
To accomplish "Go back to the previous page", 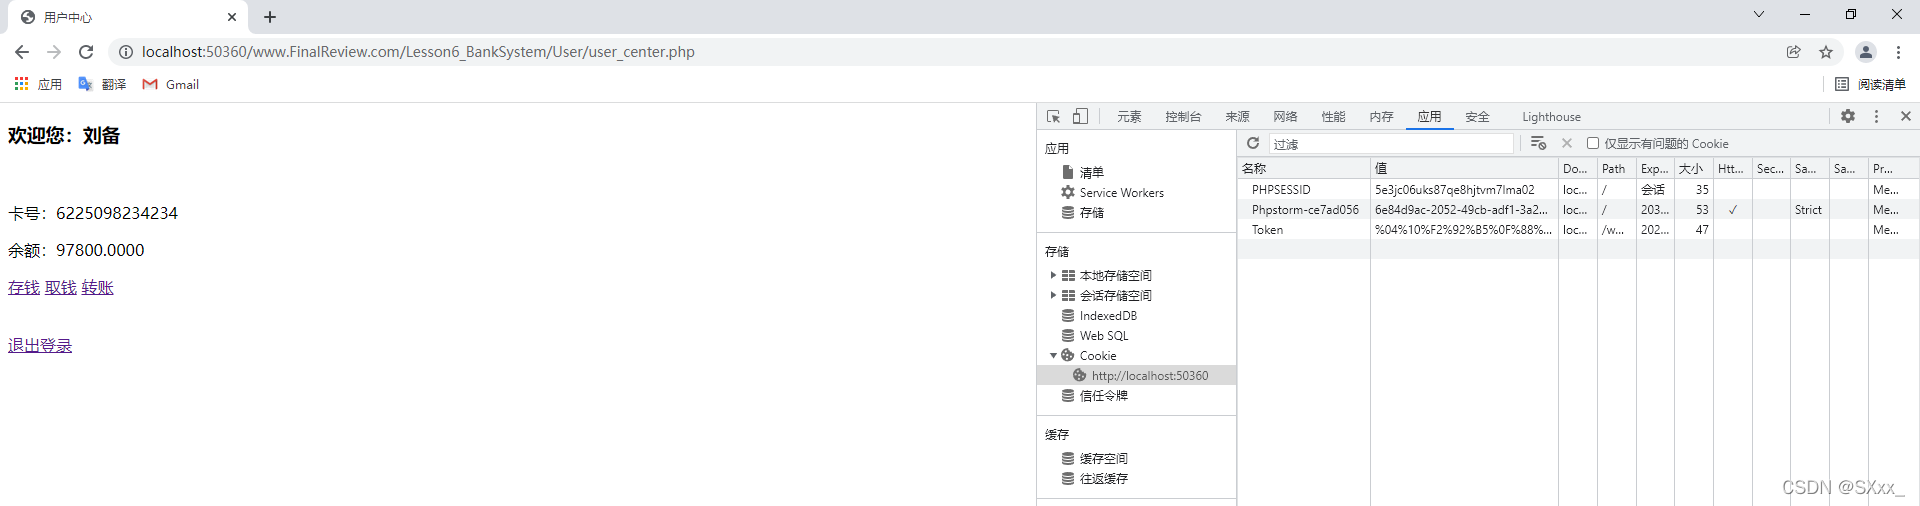I will pos(22,52).
